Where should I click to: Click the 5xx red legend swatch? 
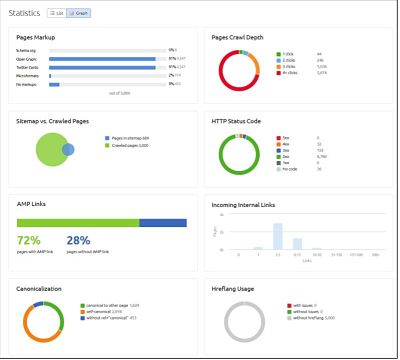click(x=279, y=138)
